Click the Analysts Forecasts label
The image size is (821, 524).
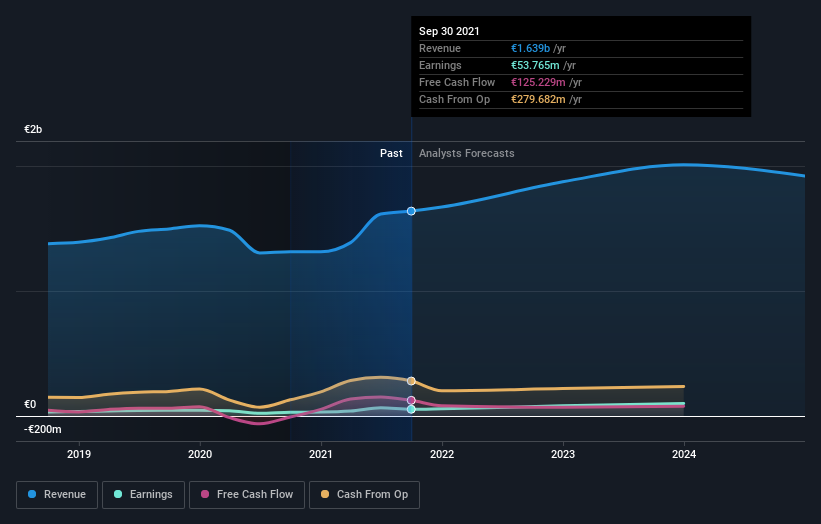click(467, 153)
